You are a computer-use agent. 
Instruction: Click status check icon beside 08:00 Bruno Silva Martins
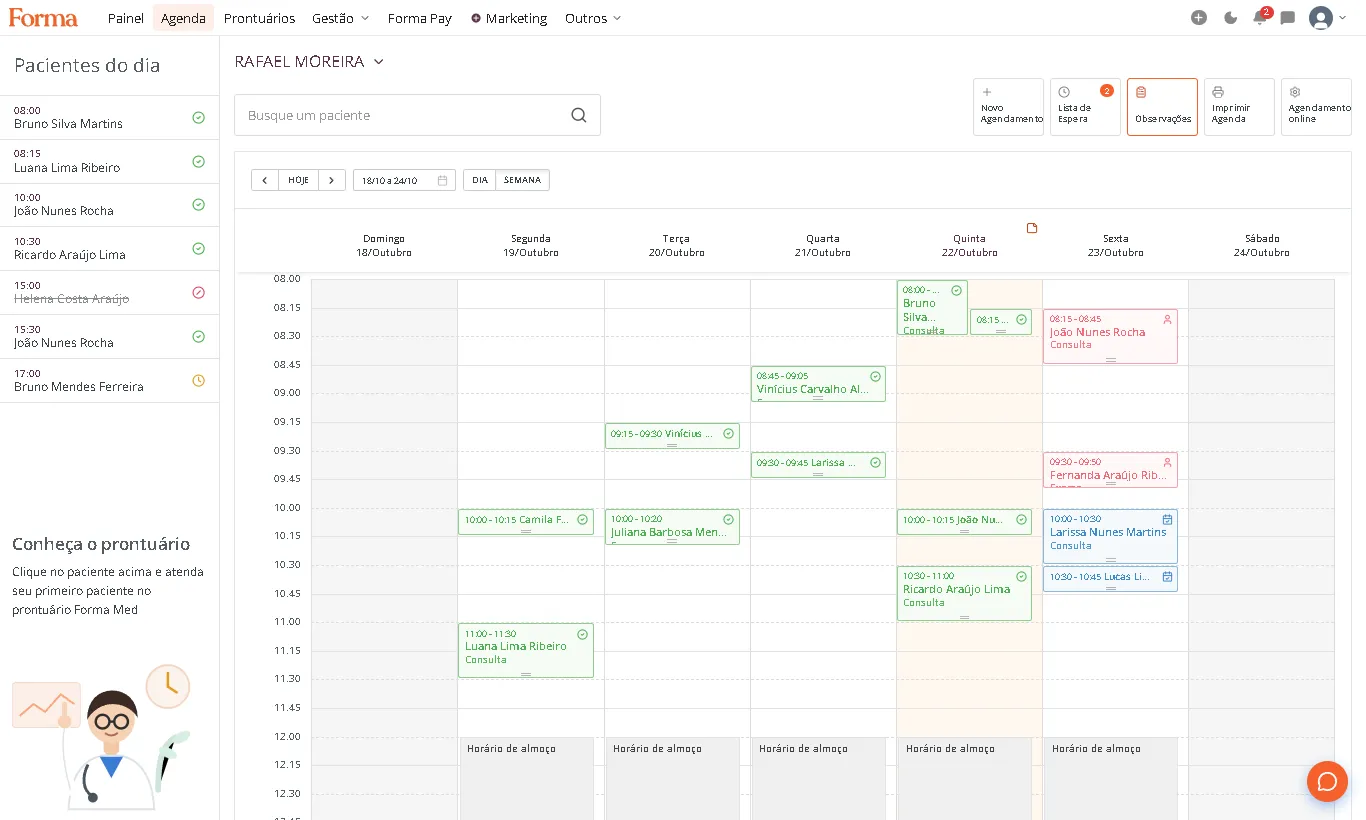(198, 117)
